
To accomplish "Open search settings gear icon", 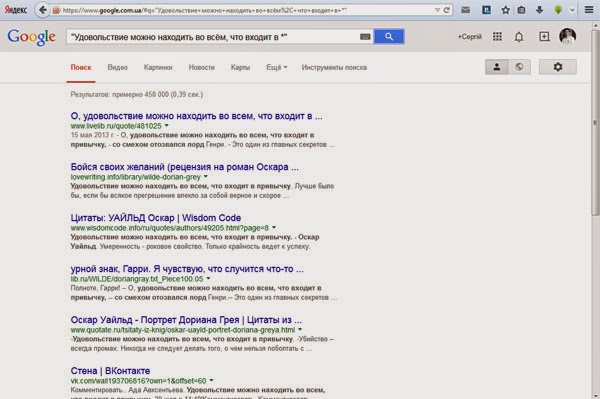I will point(558,67).
